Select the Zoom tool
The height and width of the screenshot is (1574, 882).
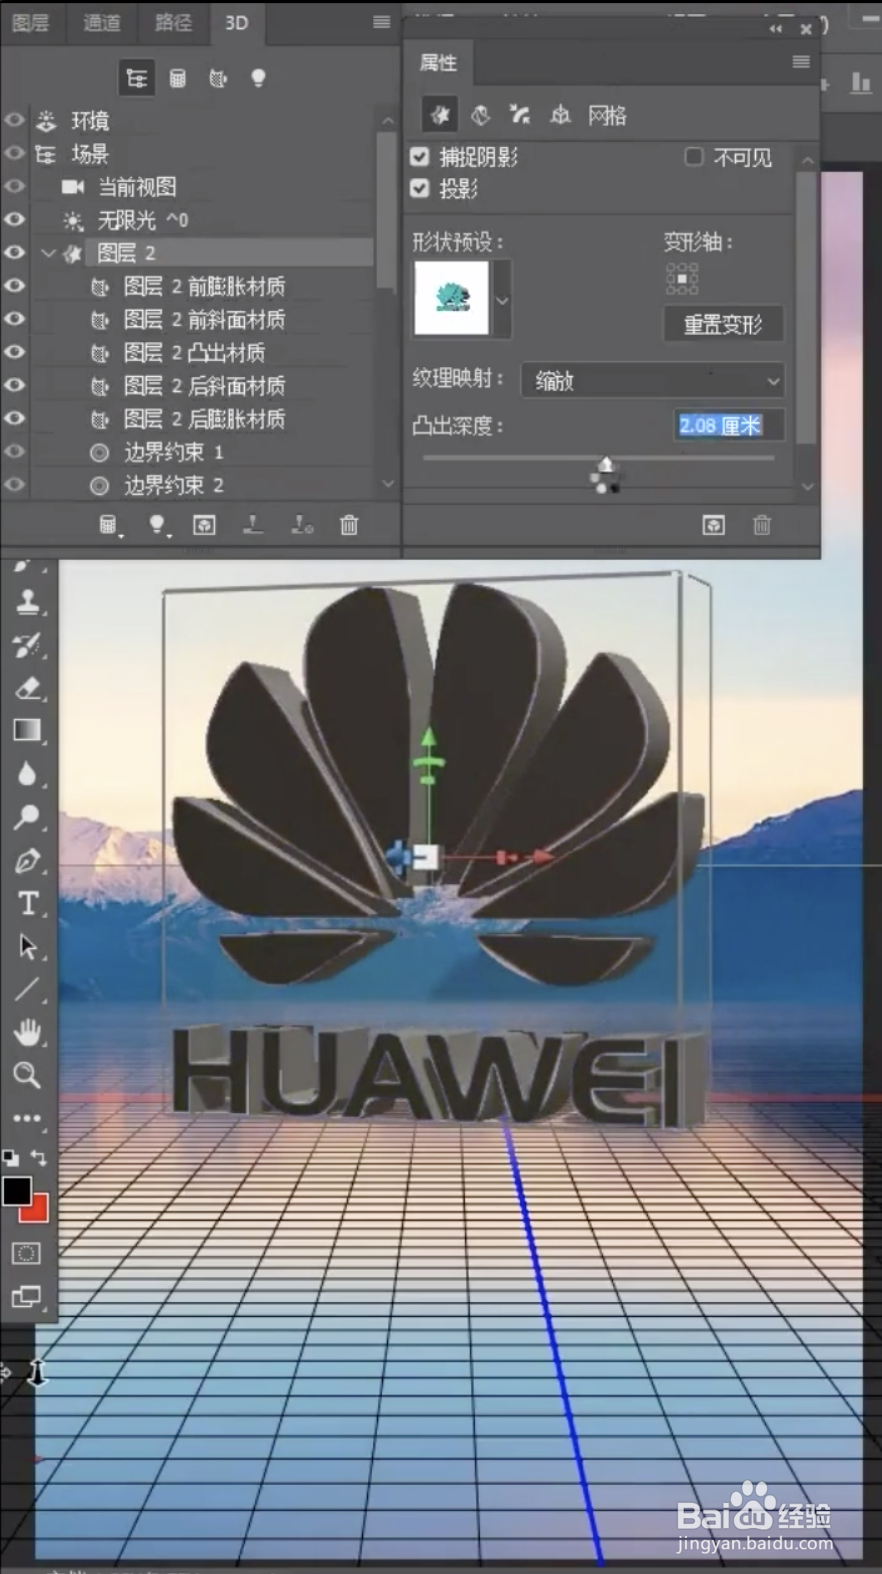click(27, 1075)
